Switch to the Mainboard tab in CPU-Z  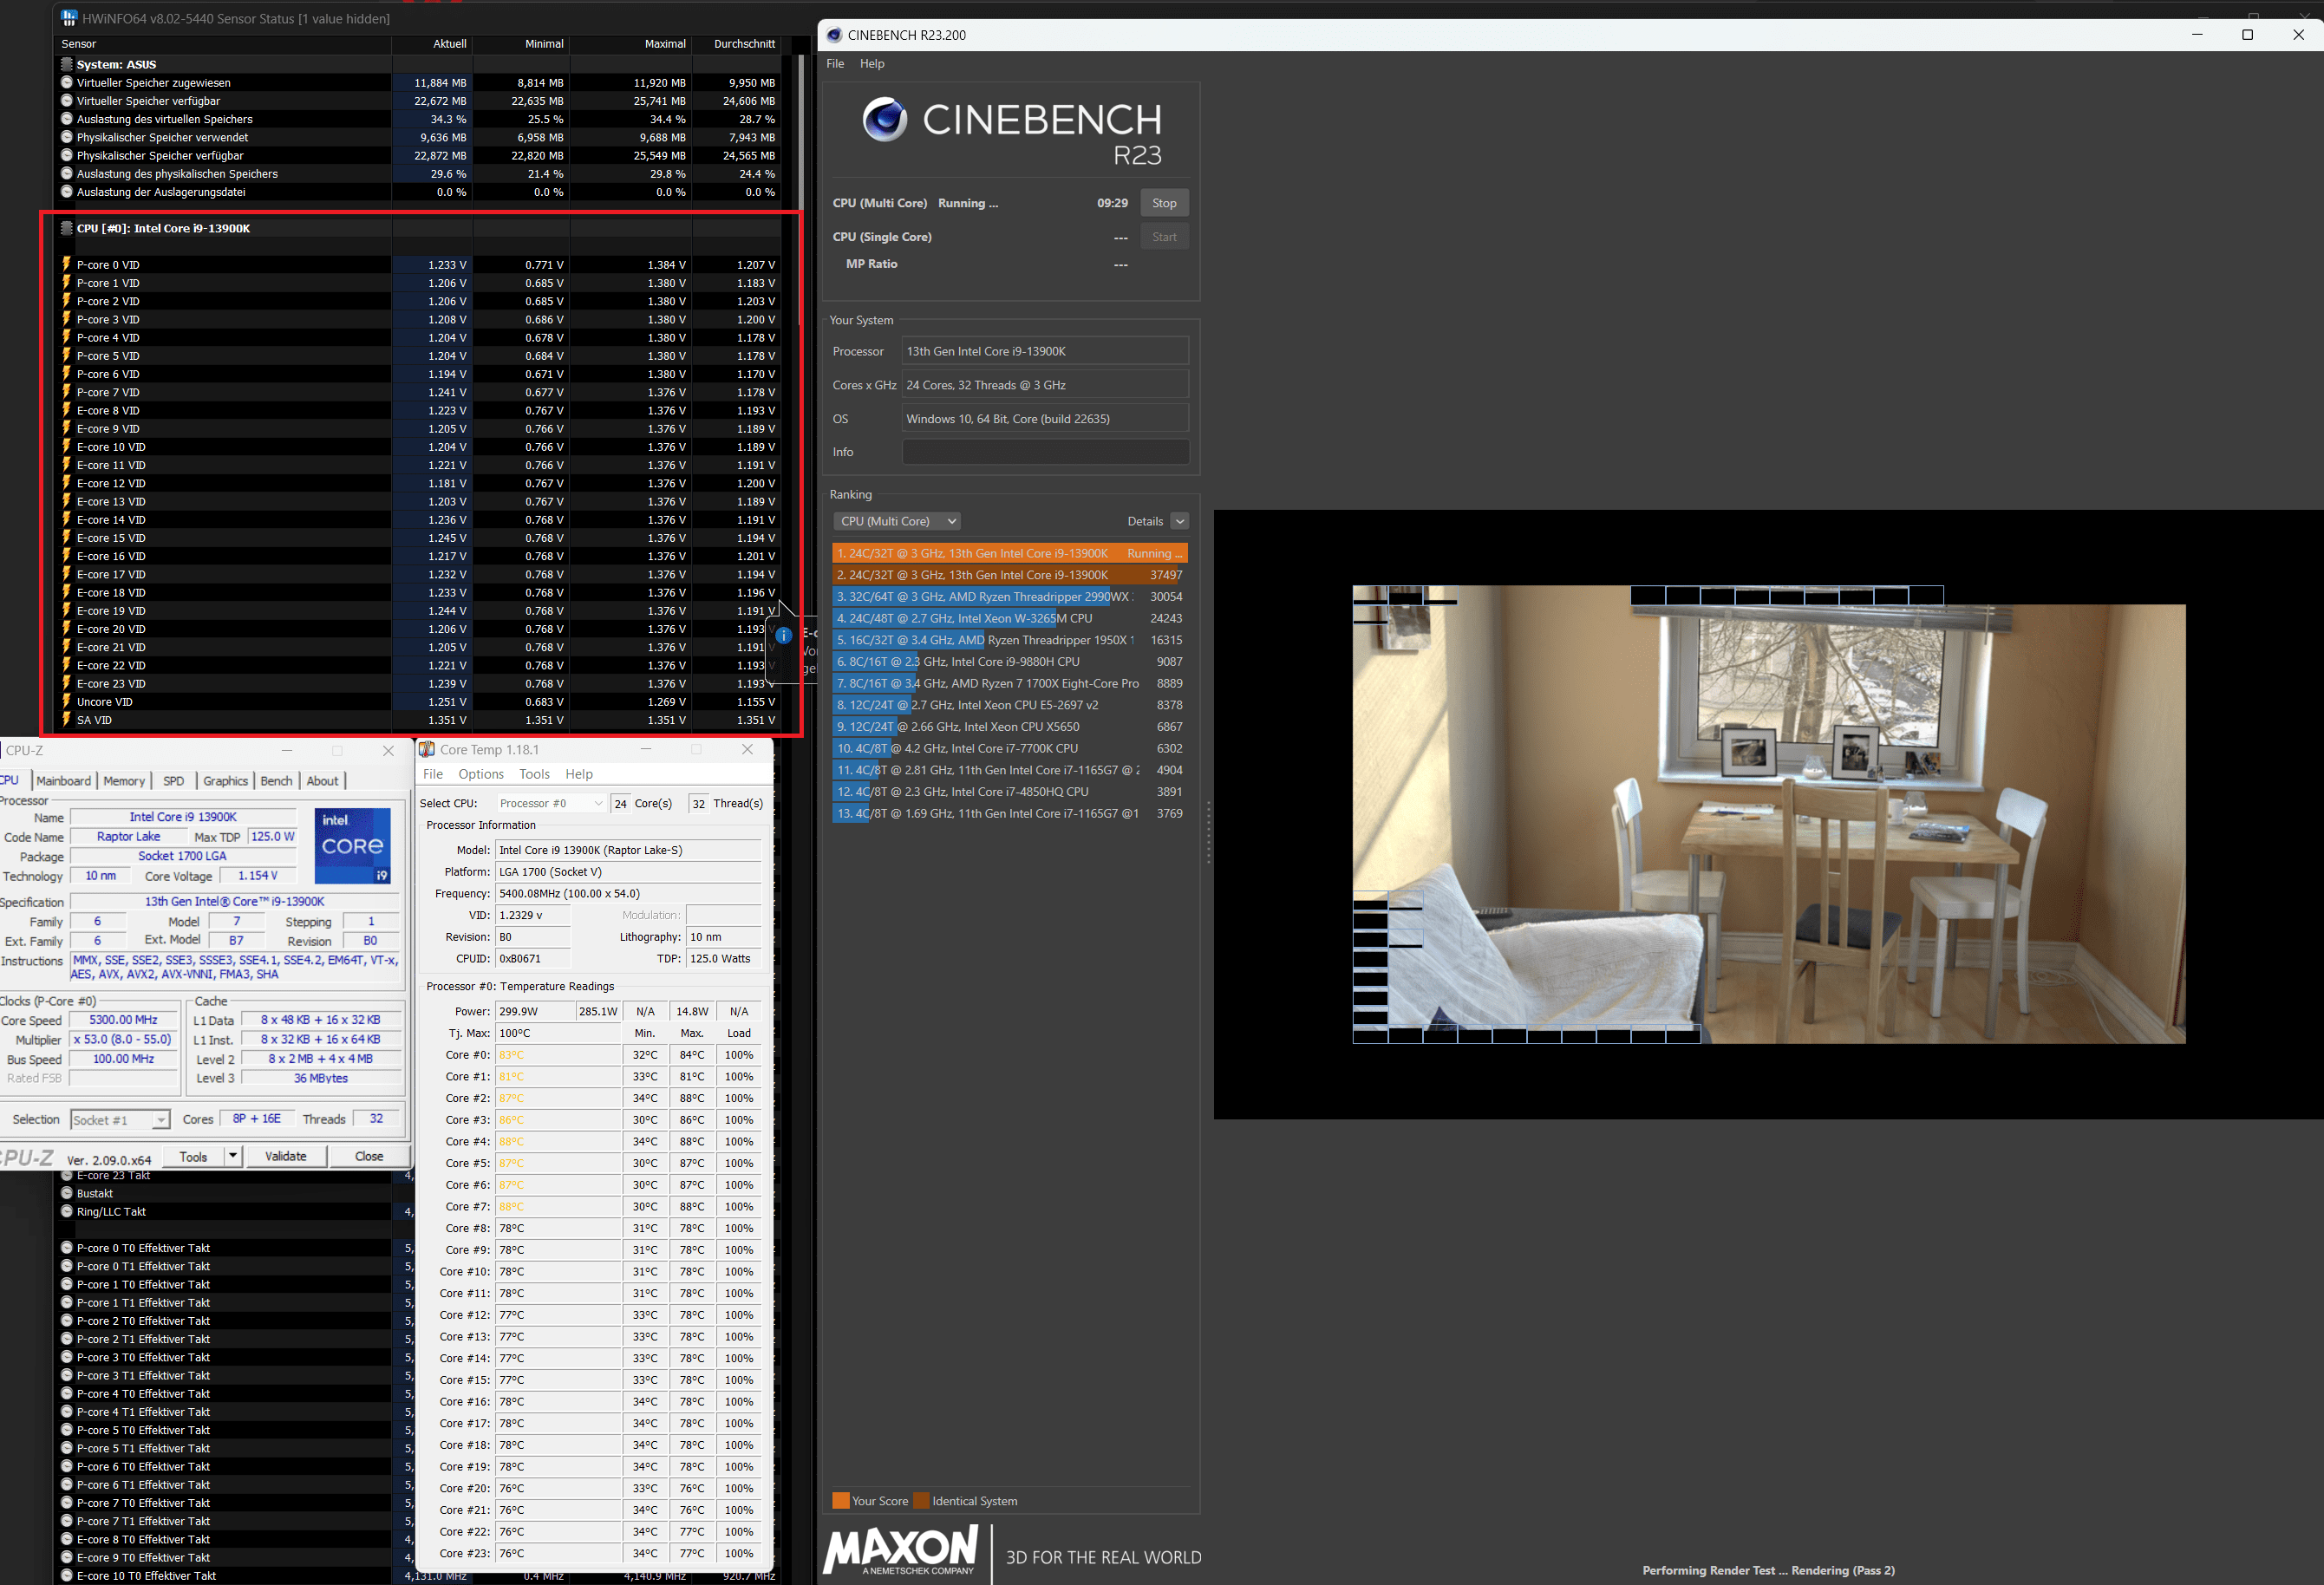(x=64, y=781)
